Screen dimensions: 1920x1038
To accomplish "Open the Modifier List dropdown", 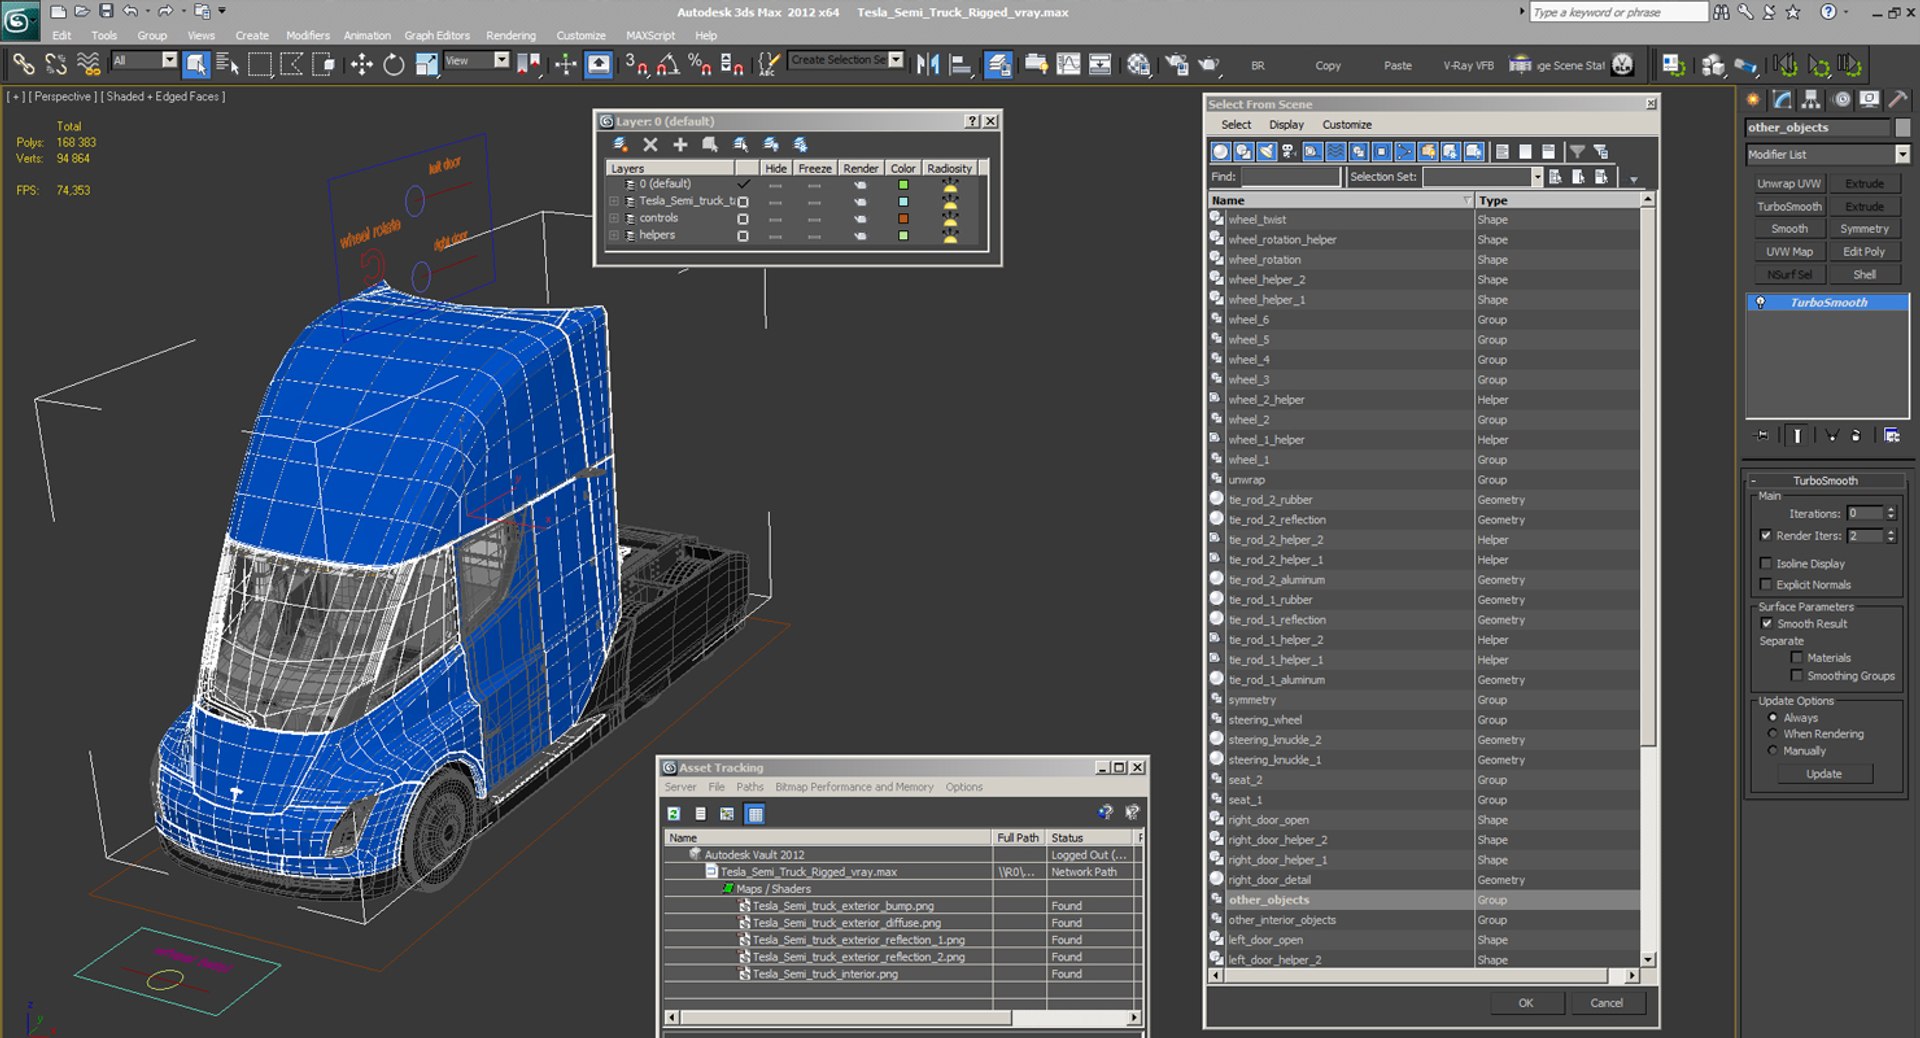I will [x=1902, y=154].
